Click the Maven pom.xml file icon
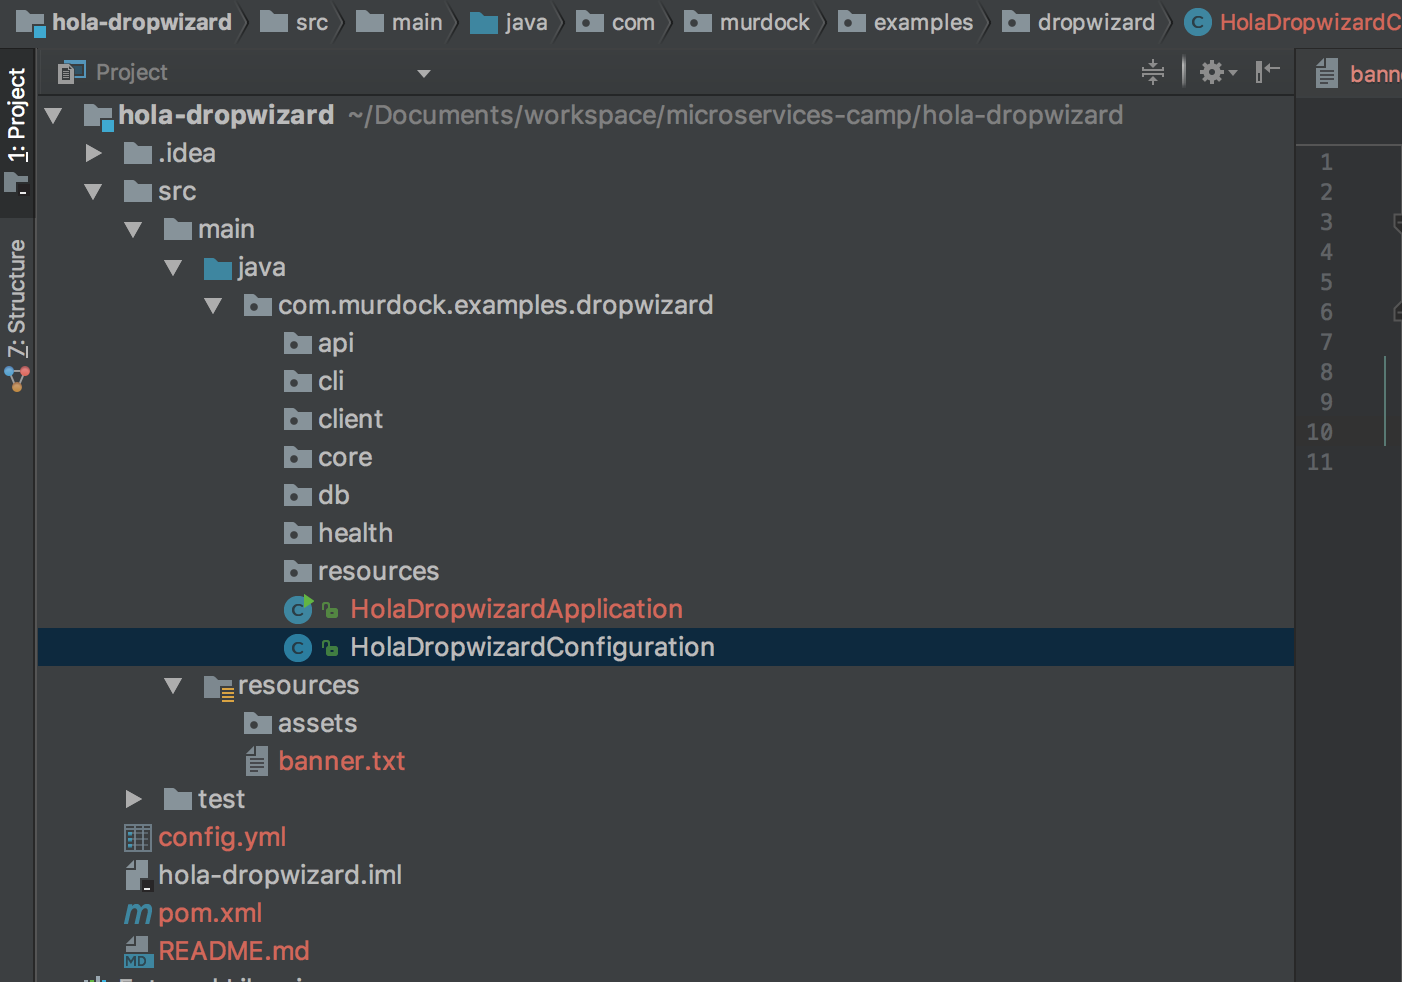The width and height of the screenshot is (1402, 982). pos(138,913)
